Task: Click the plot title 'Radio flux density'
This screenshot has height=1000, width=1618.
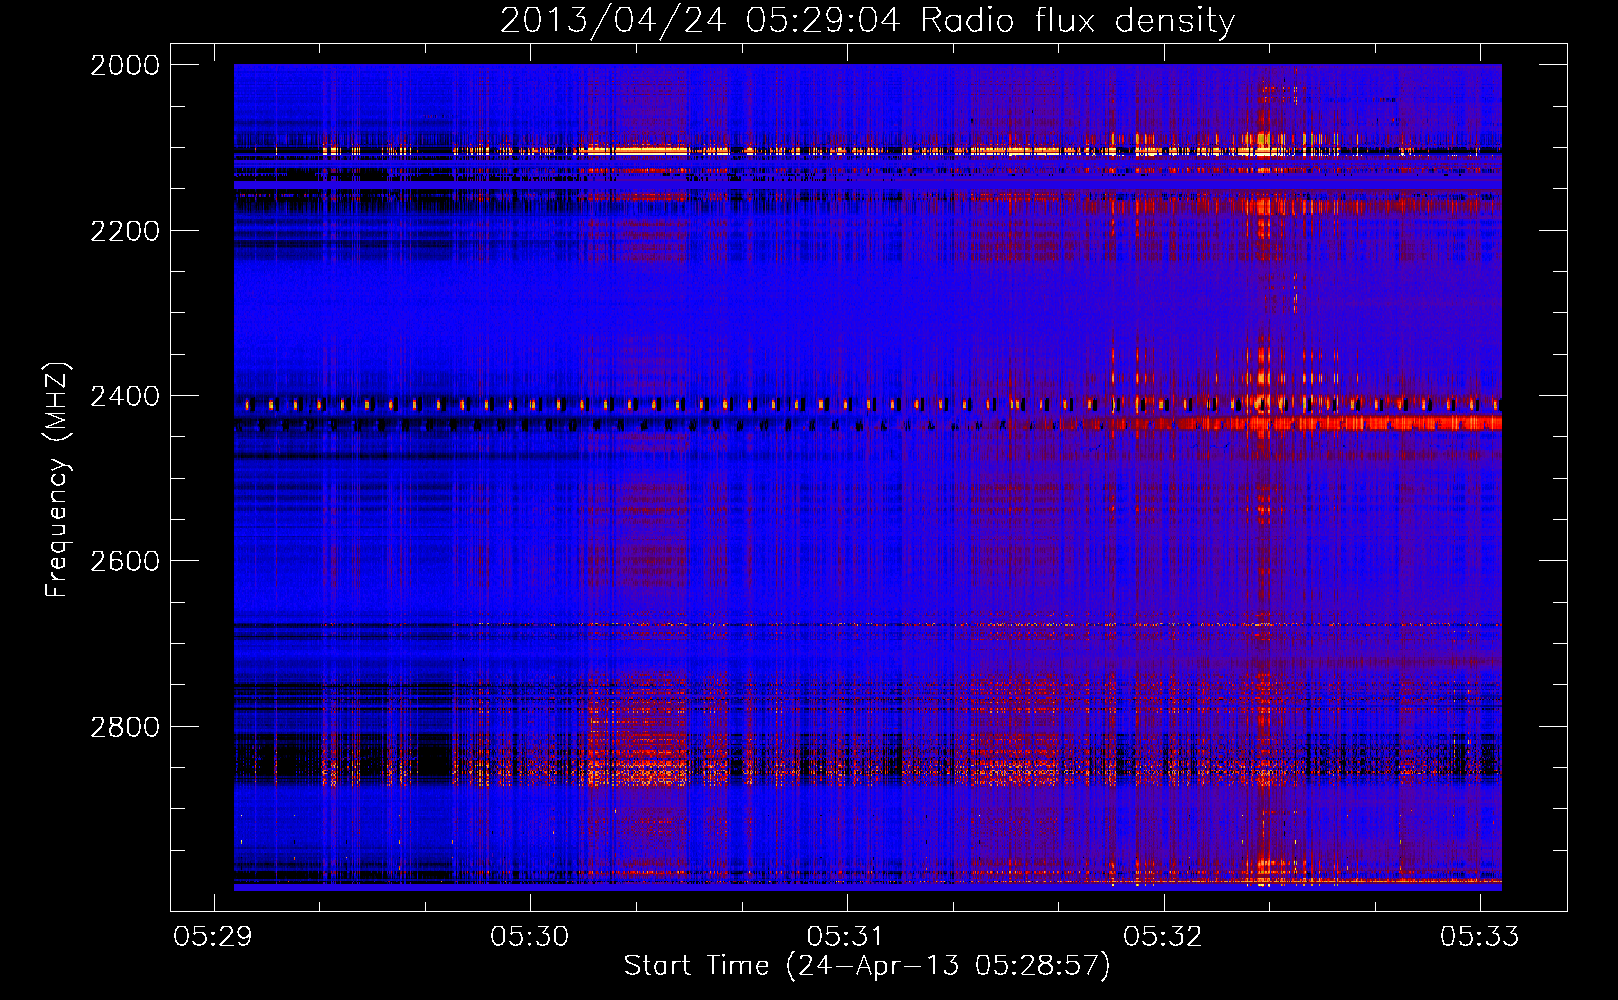Action: 1078,21
